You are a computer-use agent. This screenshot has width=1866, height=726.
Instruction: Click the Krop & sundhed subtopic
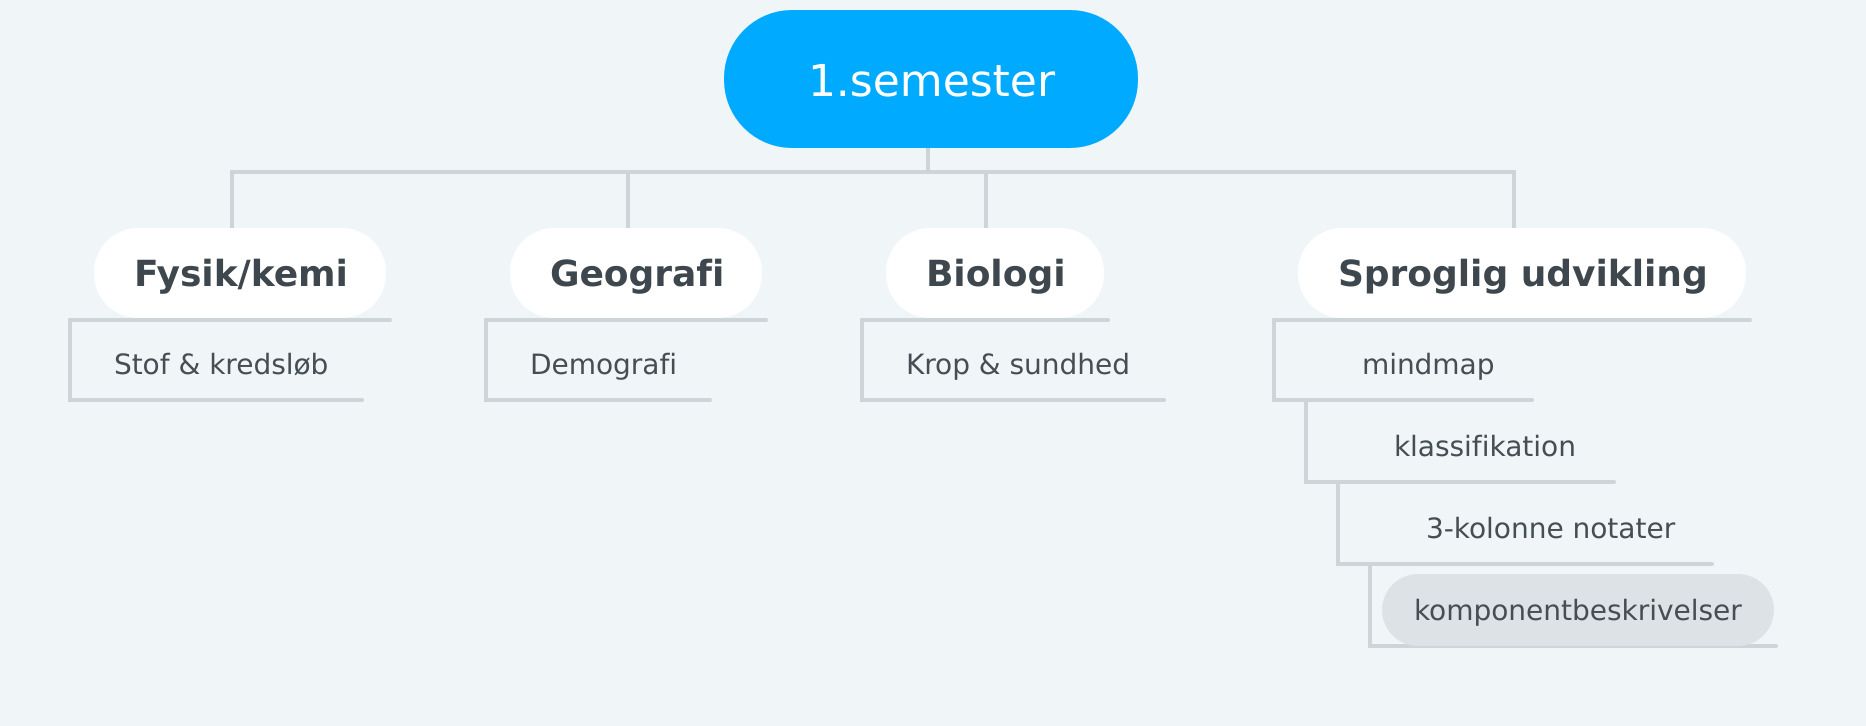[x=1017, y=364]
